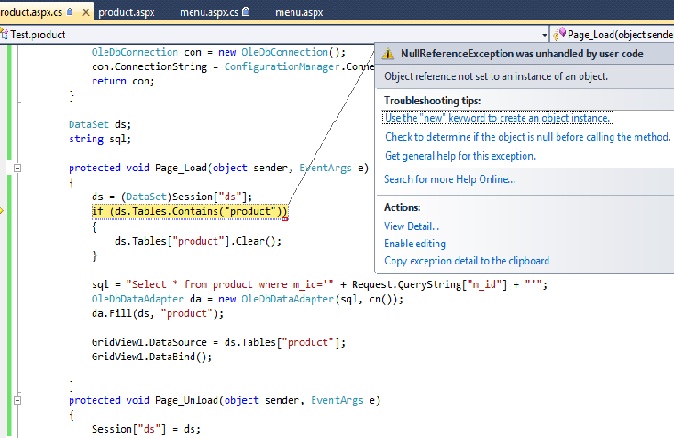Click the 'GridView1.DataBind();' line
The height and width of the screenshot is (438, 674).
152,356
